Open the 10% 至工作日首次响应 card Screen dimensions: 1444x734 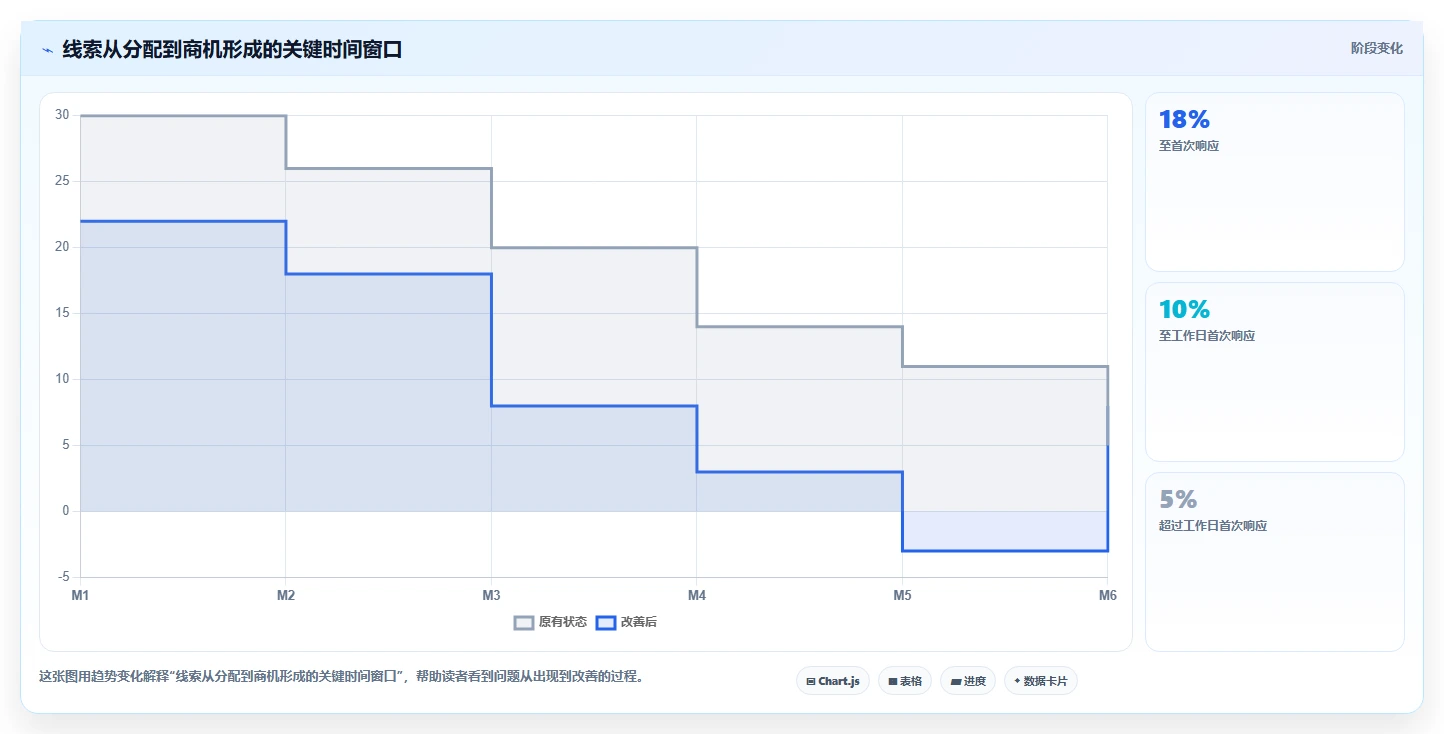(x=1275, y=372)
